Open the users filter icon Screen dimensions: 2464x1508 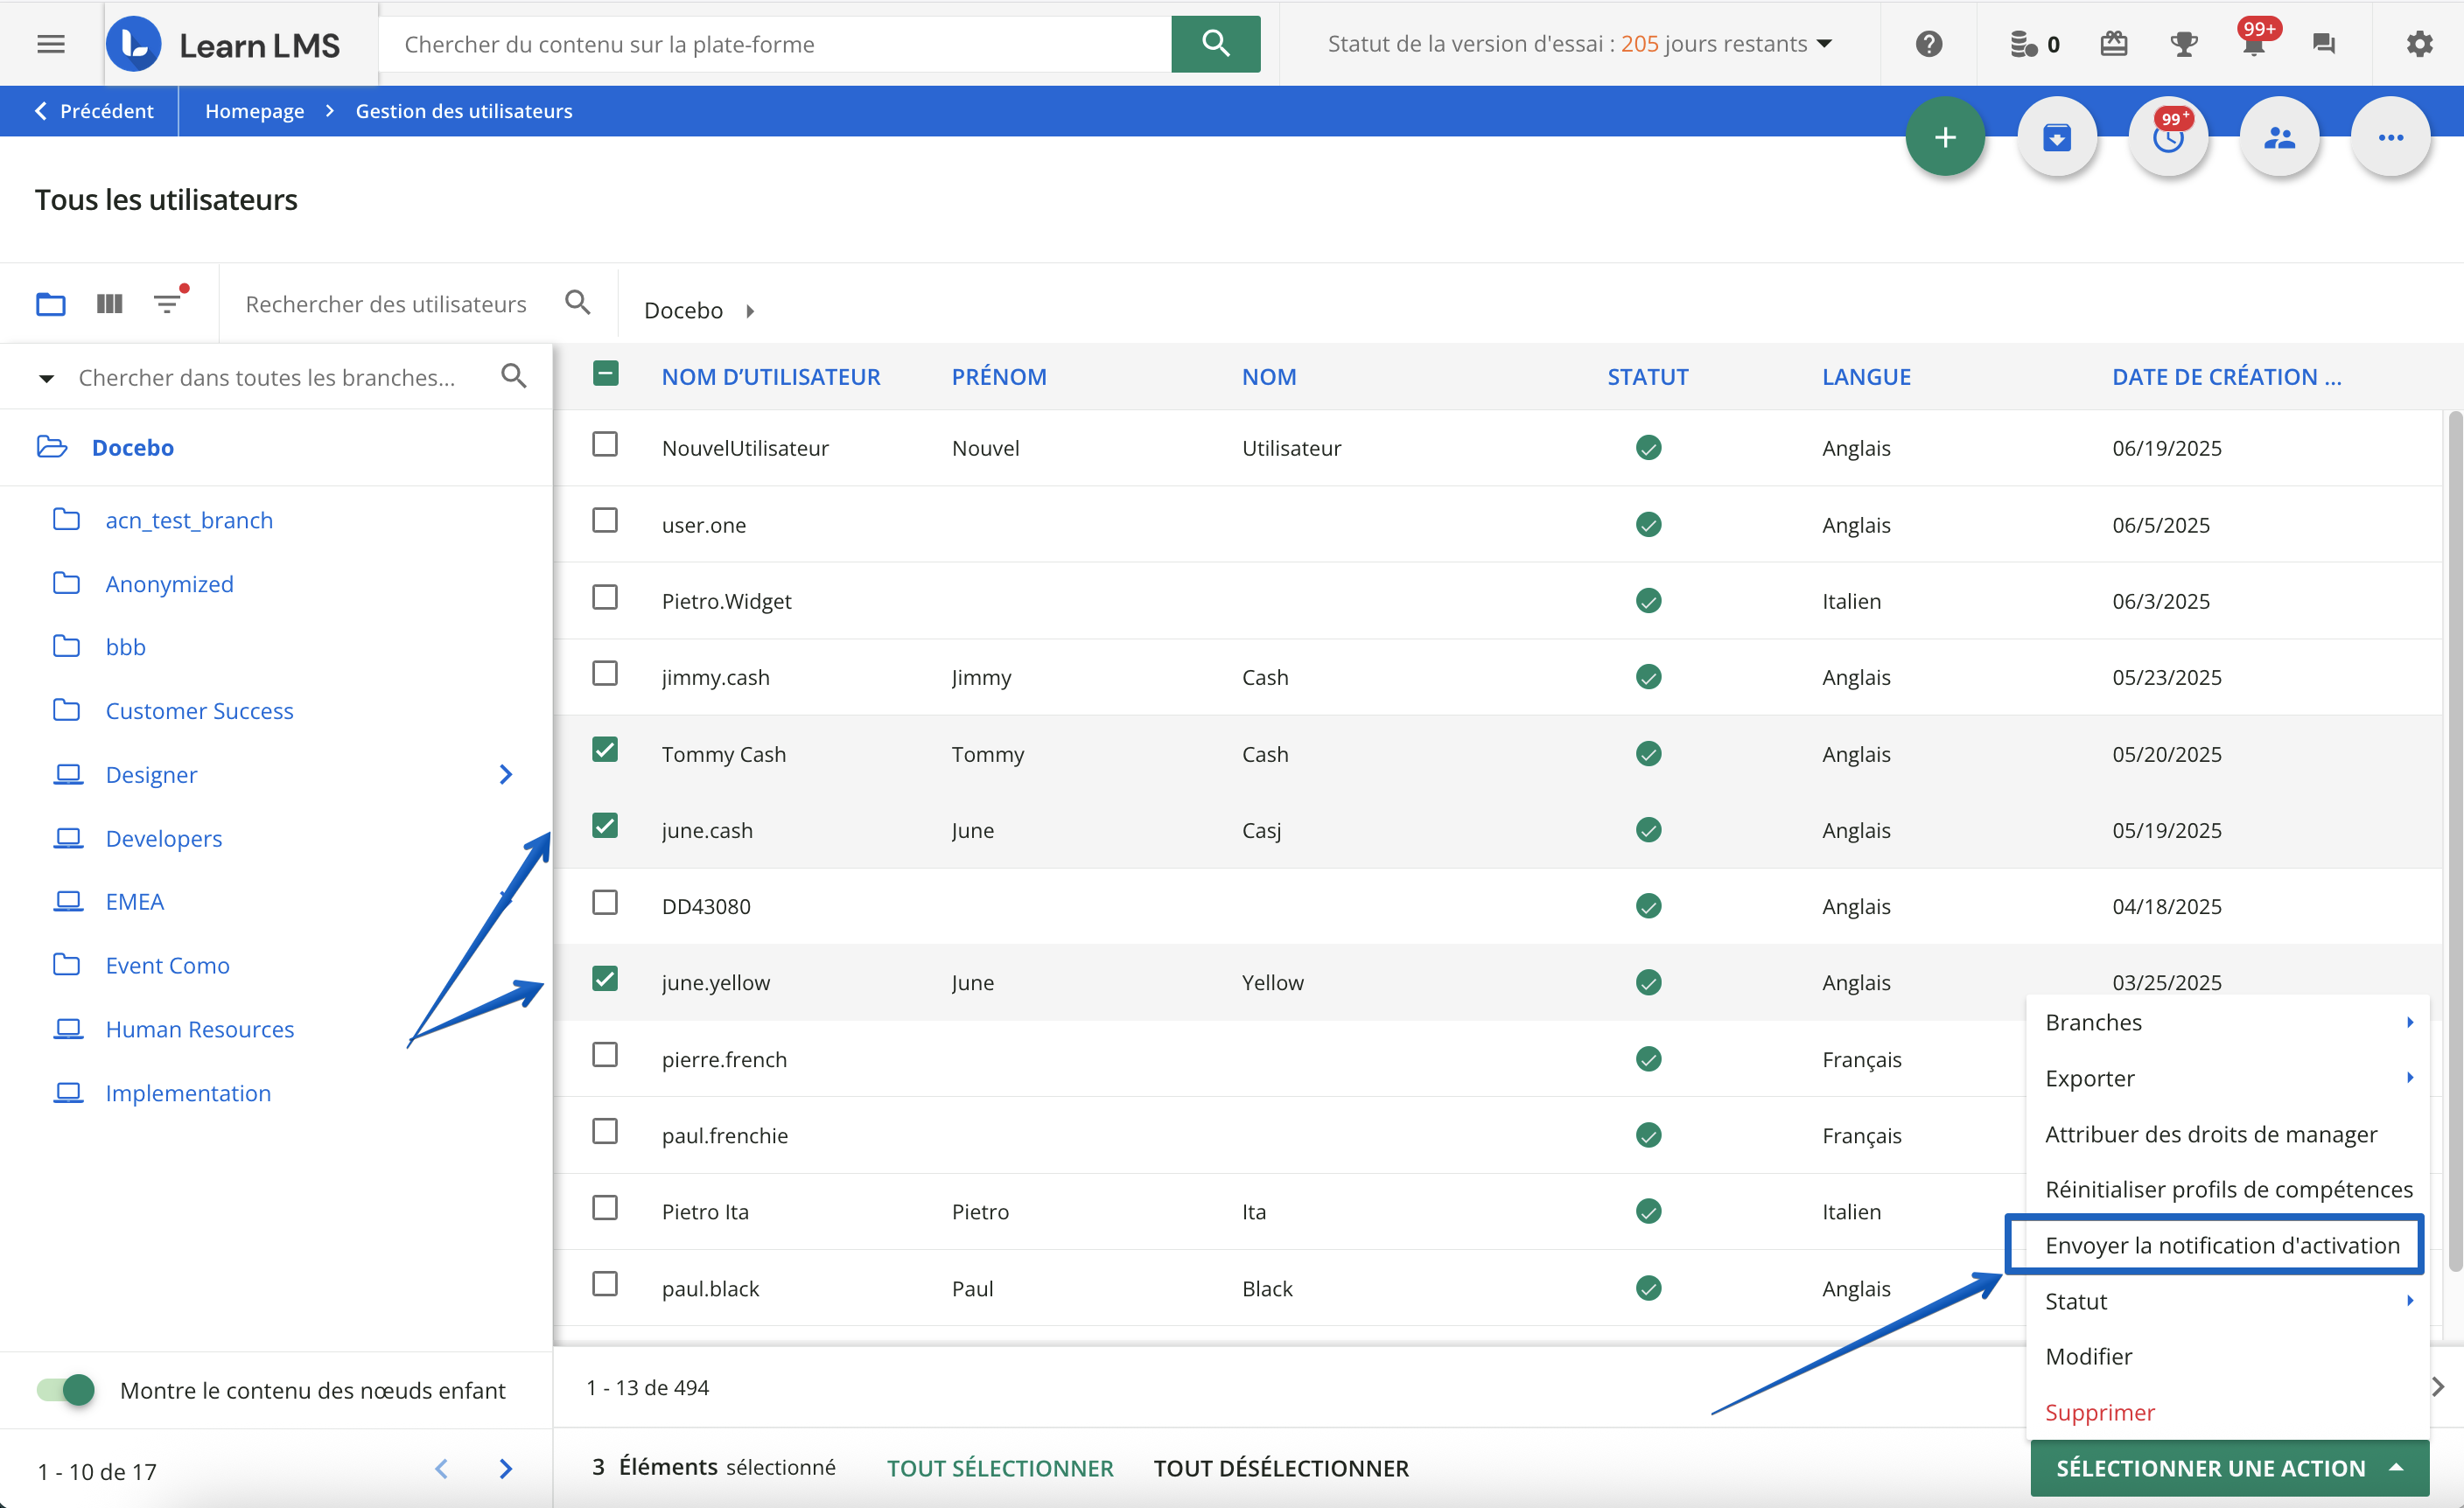pyautogui.click(x=168, y=303)
